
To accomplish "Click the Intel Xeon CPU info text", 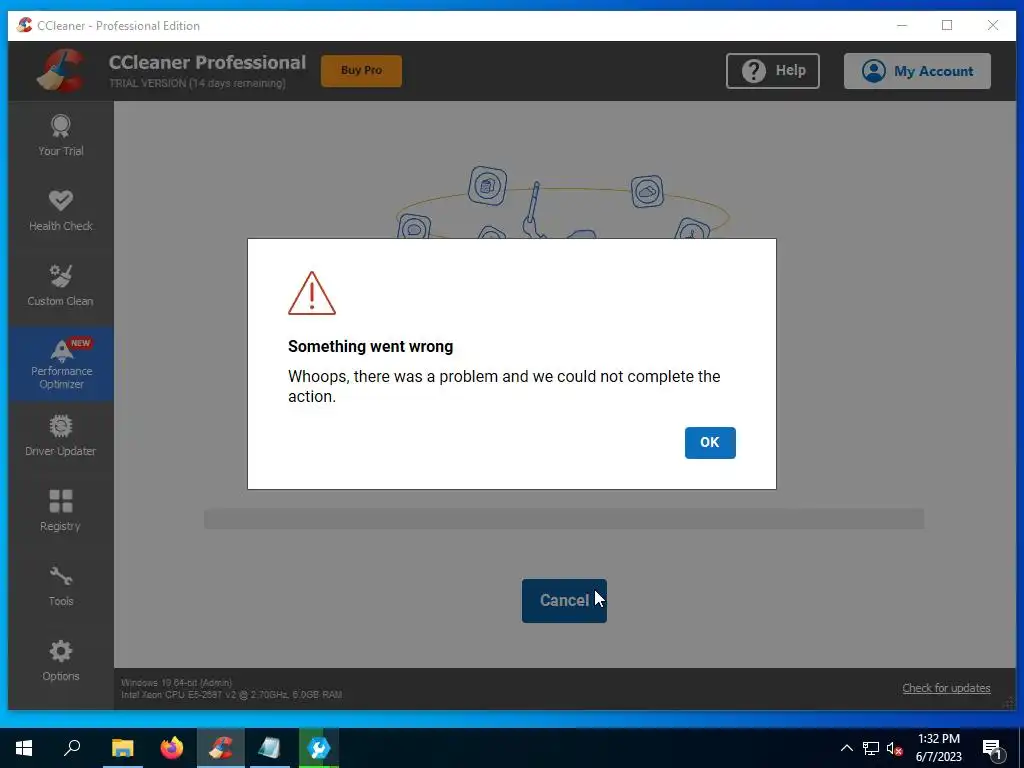I will point(231,695).
